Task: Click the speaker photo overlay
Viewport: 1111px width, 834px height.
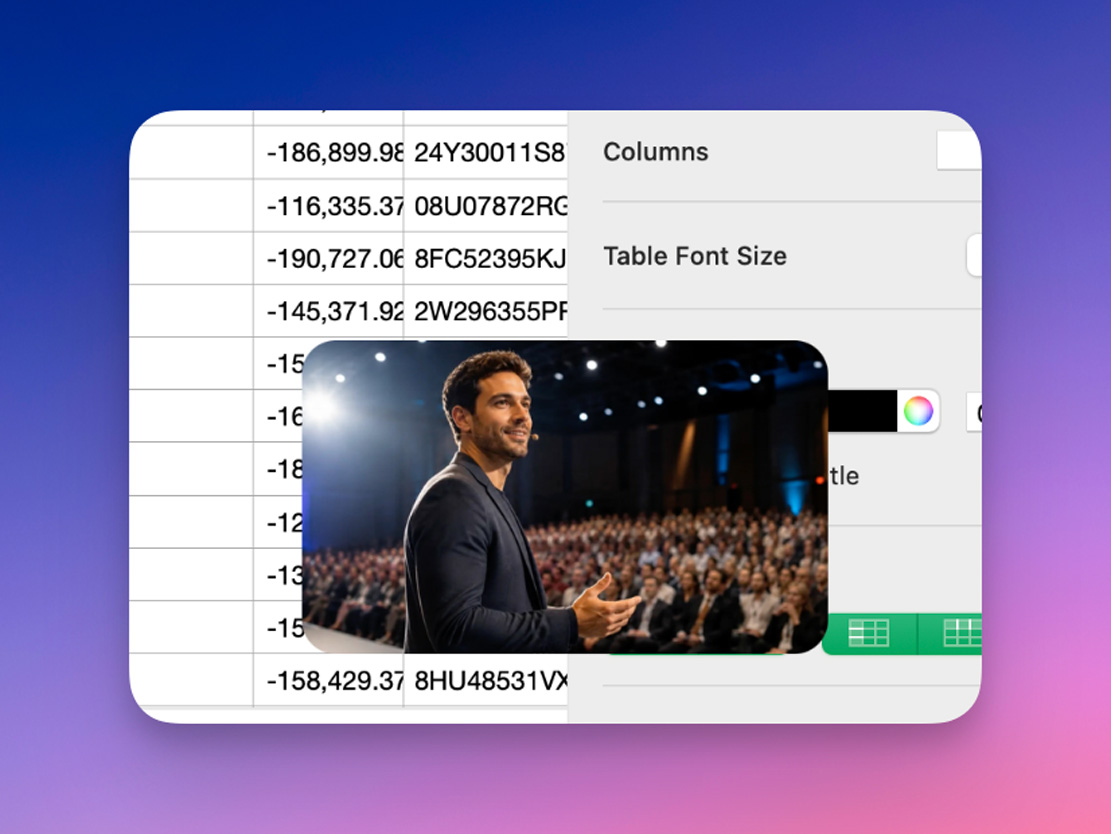Action: pos(565,497)
